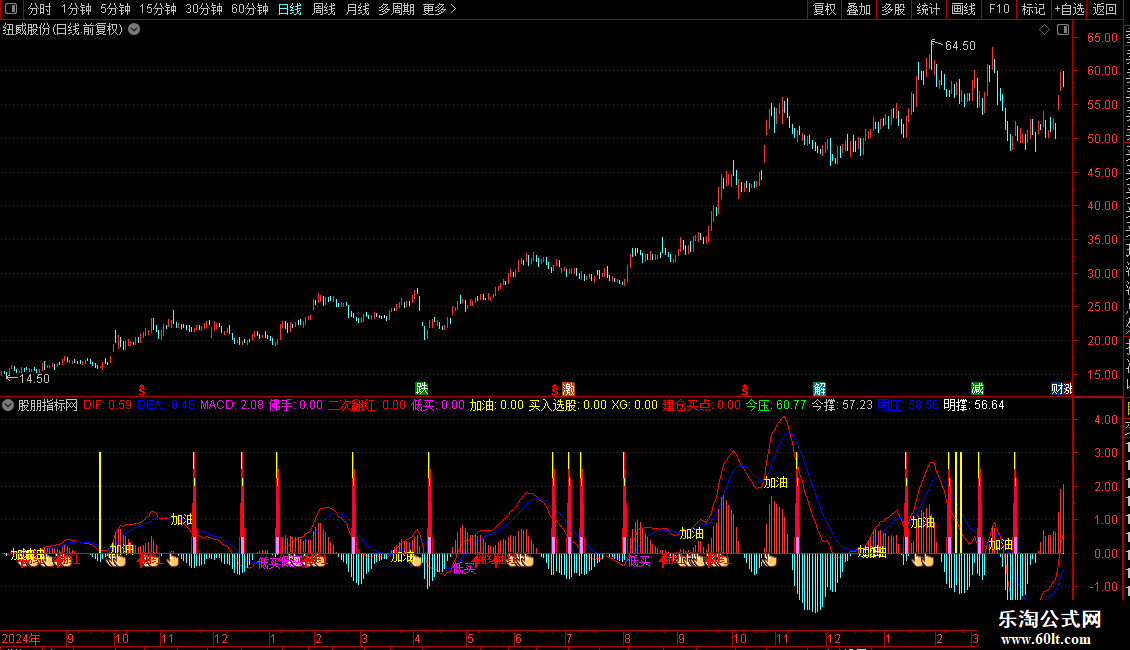Viewport: 1130px width, 650px height.
Task: Switch to 分时 intraday view
Action: point(40,9)
